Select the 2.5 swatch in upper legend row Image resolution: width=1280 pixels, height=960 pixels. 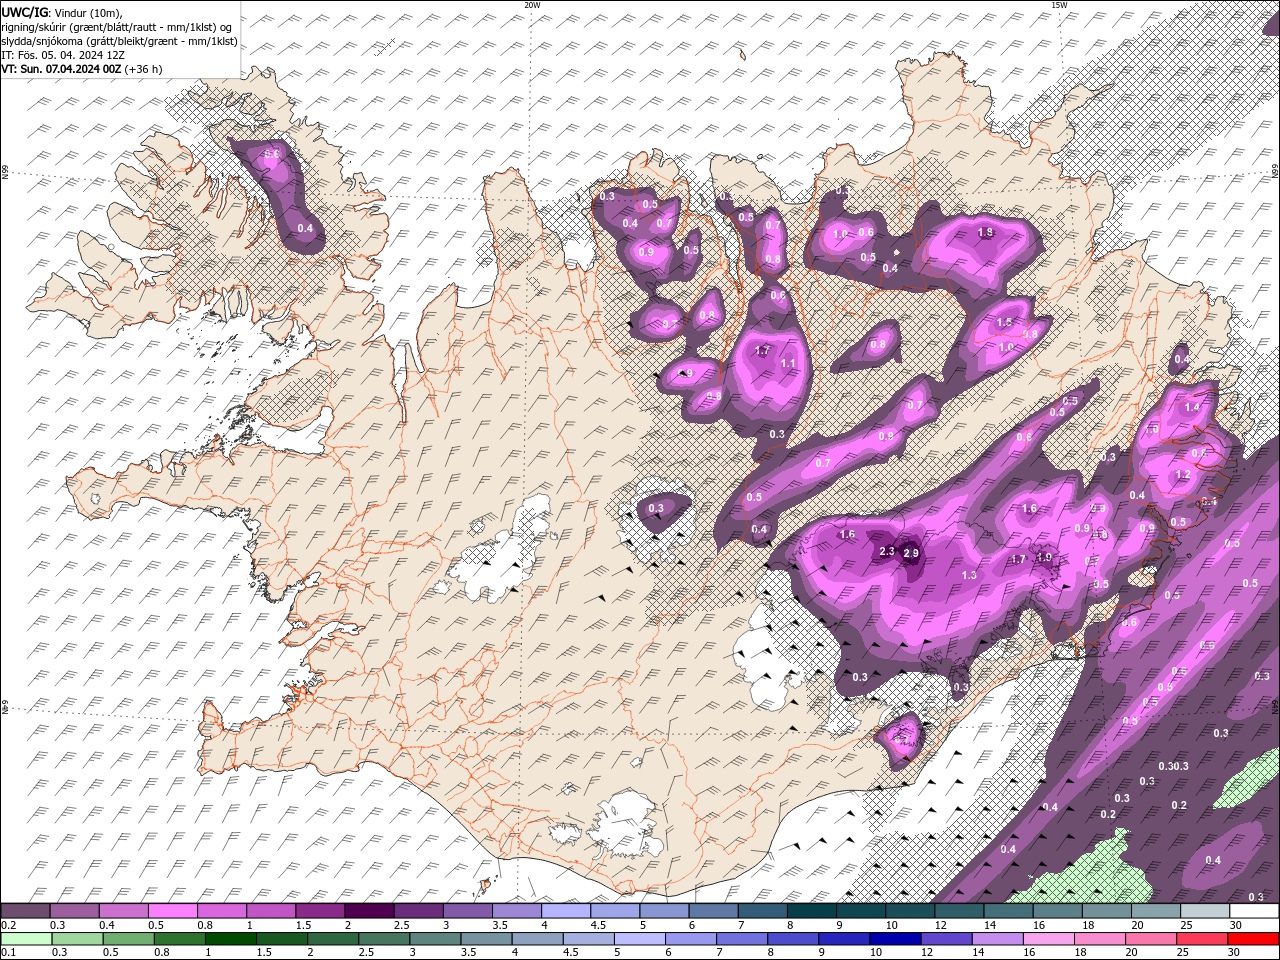point(418,911)
